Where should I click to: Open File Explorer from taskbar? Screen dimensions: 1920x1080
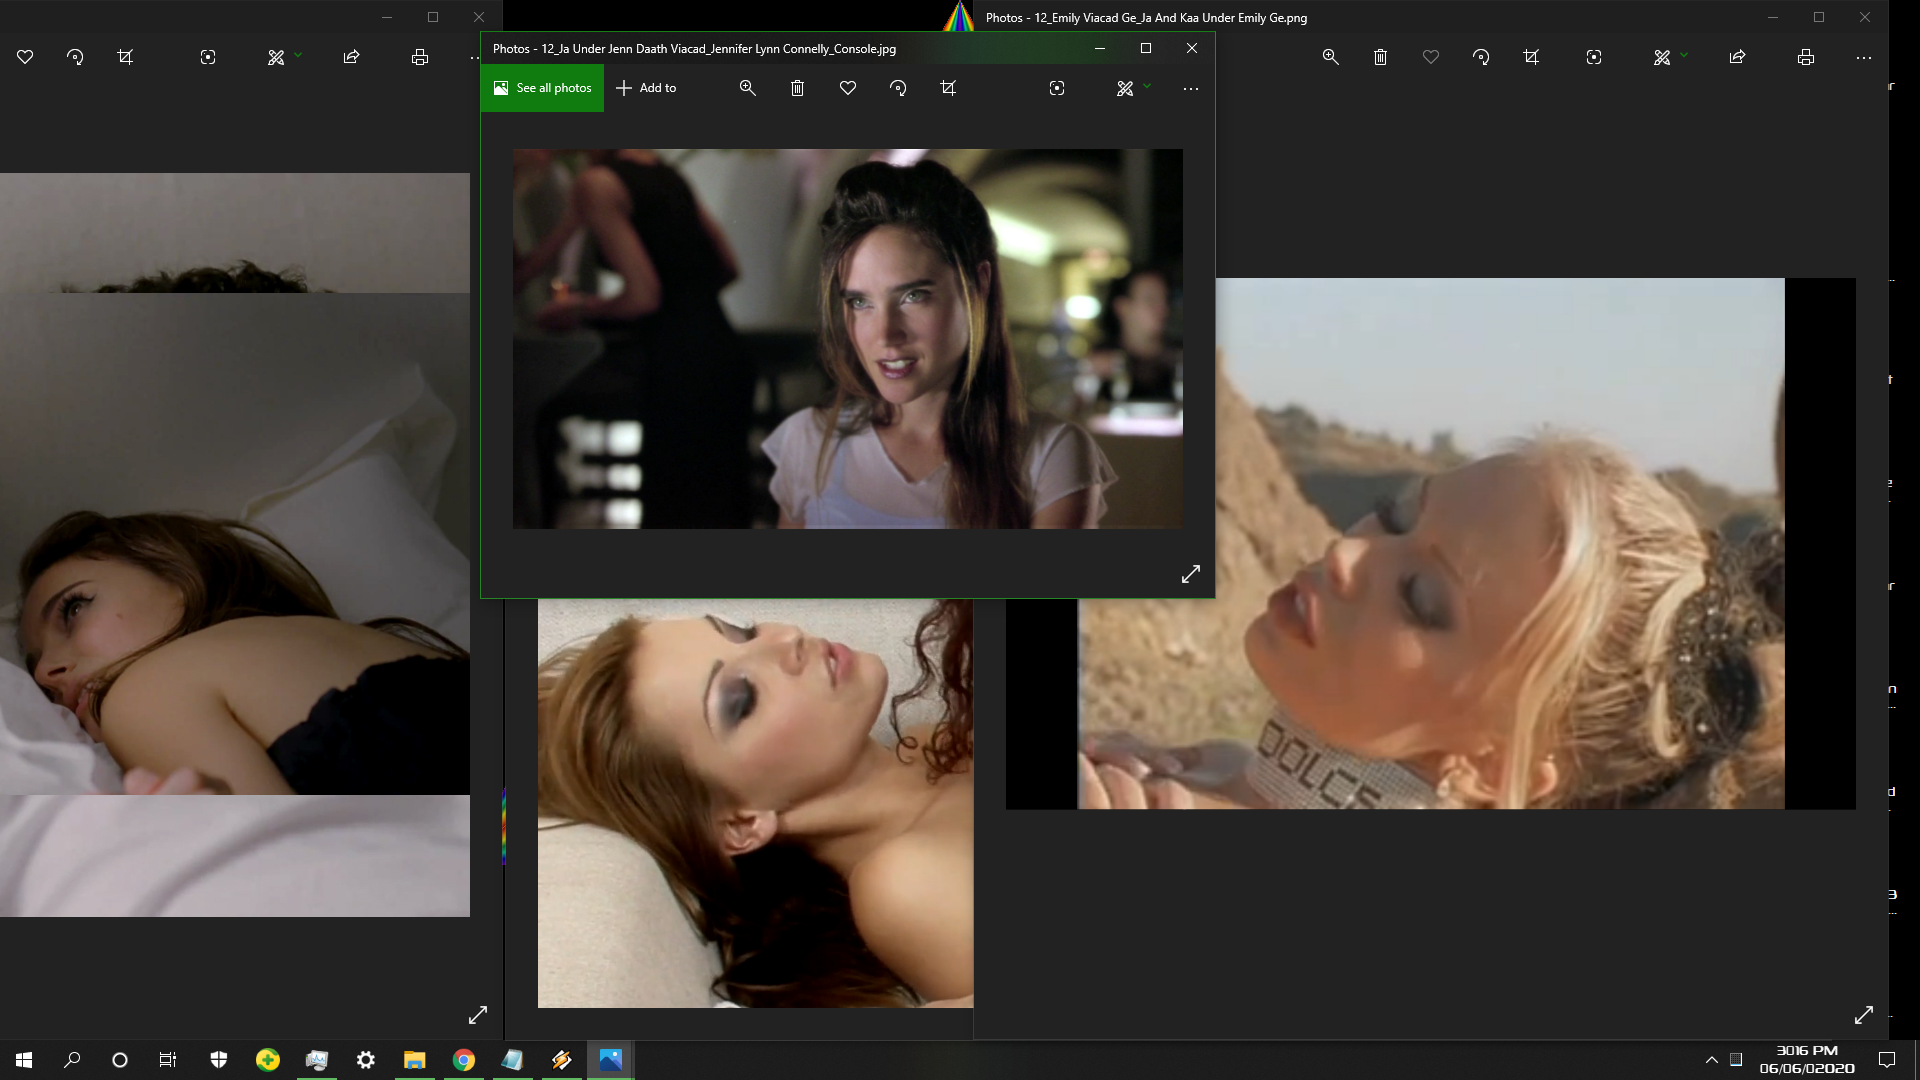414,1060
